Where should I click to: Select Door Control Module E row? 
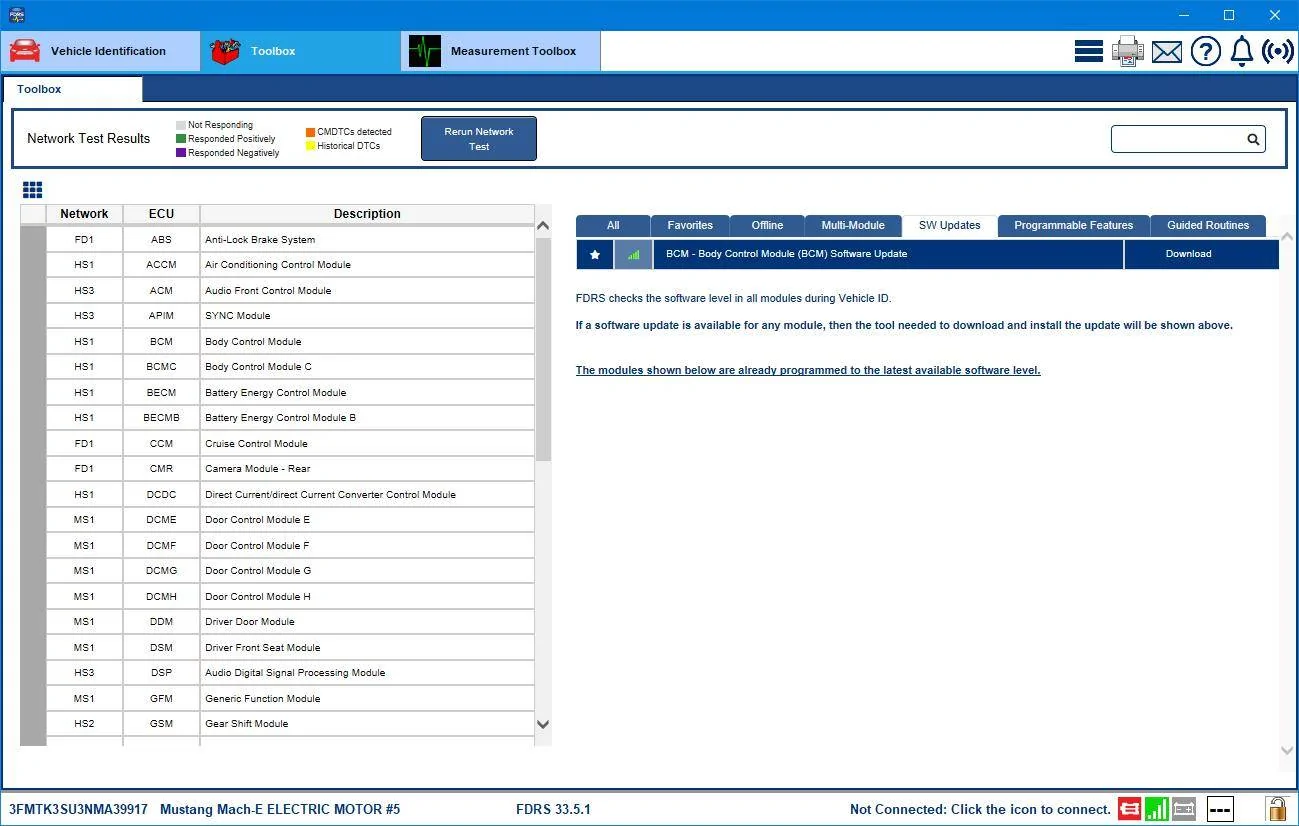pos(290,520)
